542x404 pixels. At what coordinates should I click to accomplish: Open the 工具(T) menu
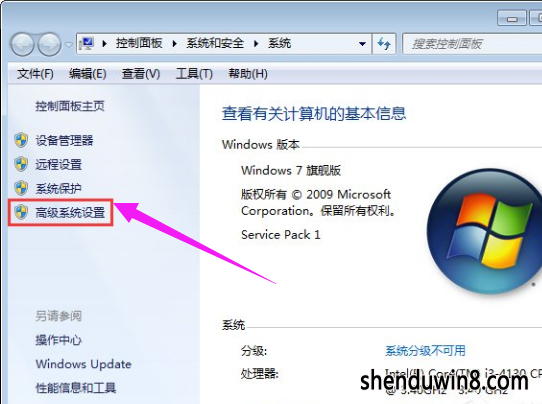194,74
